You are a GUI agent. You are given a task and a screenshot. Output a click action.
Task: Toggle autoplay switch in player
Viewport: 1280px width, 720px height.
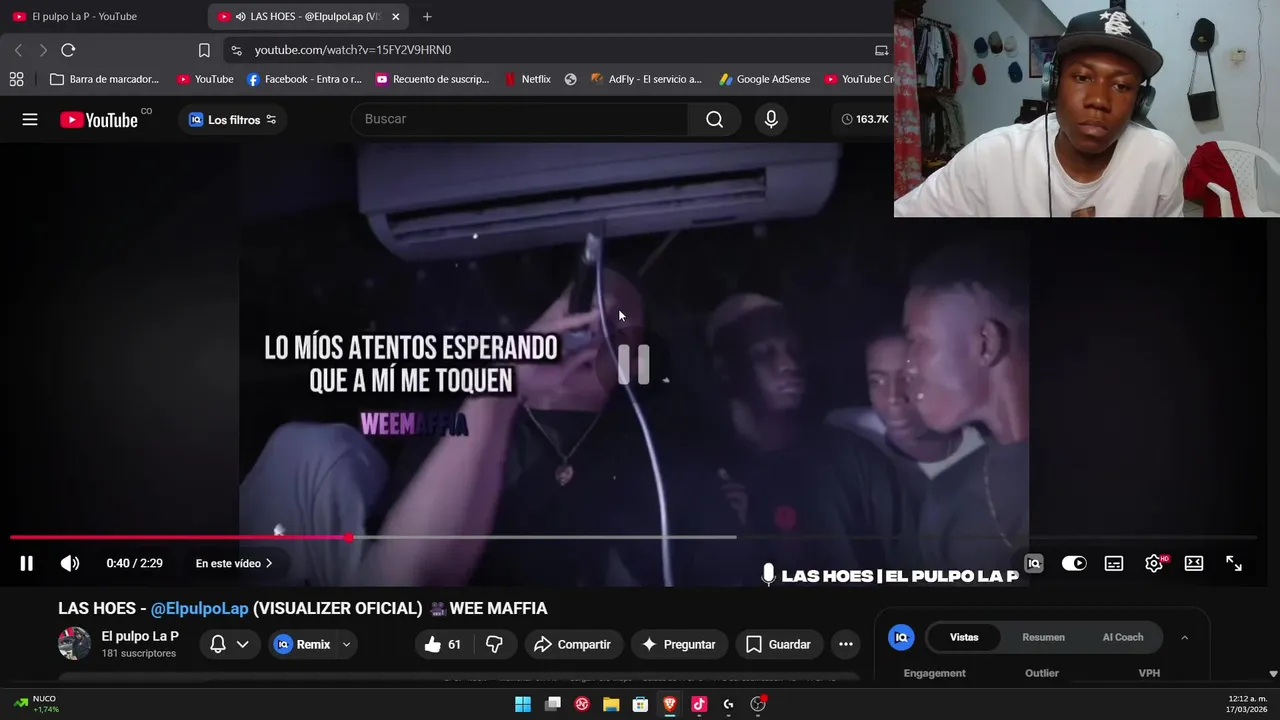tap(1074, 563)
